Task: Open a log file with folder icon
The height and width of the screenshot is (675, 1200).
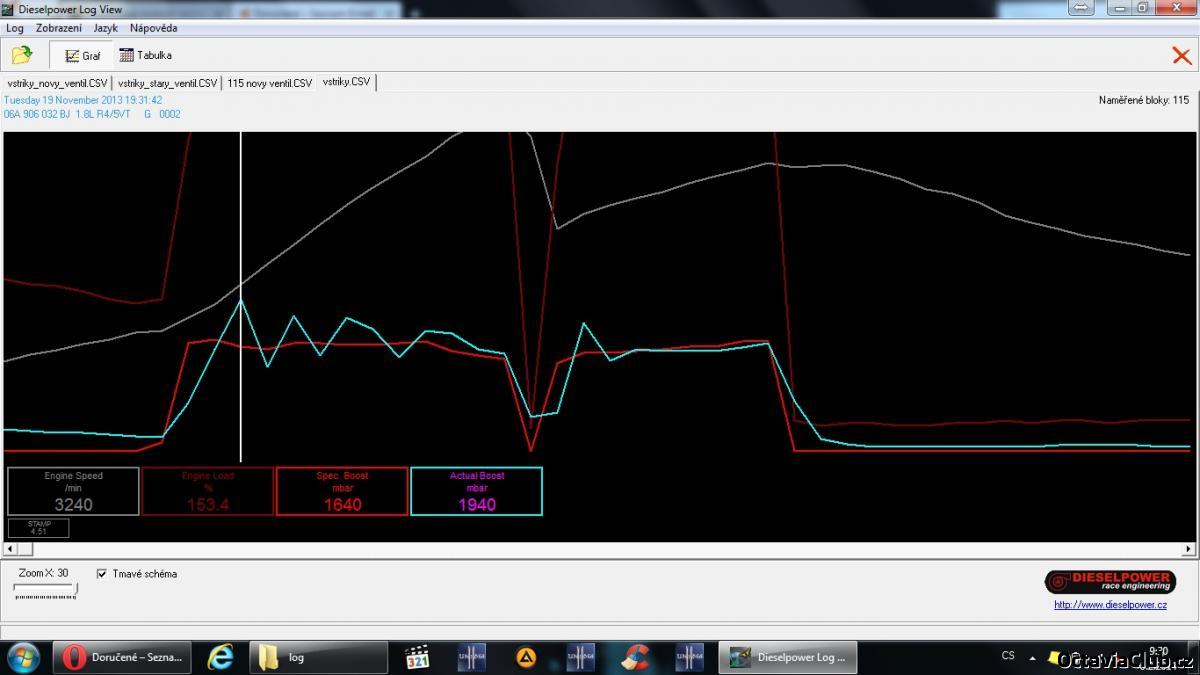Action: [22, 55]
